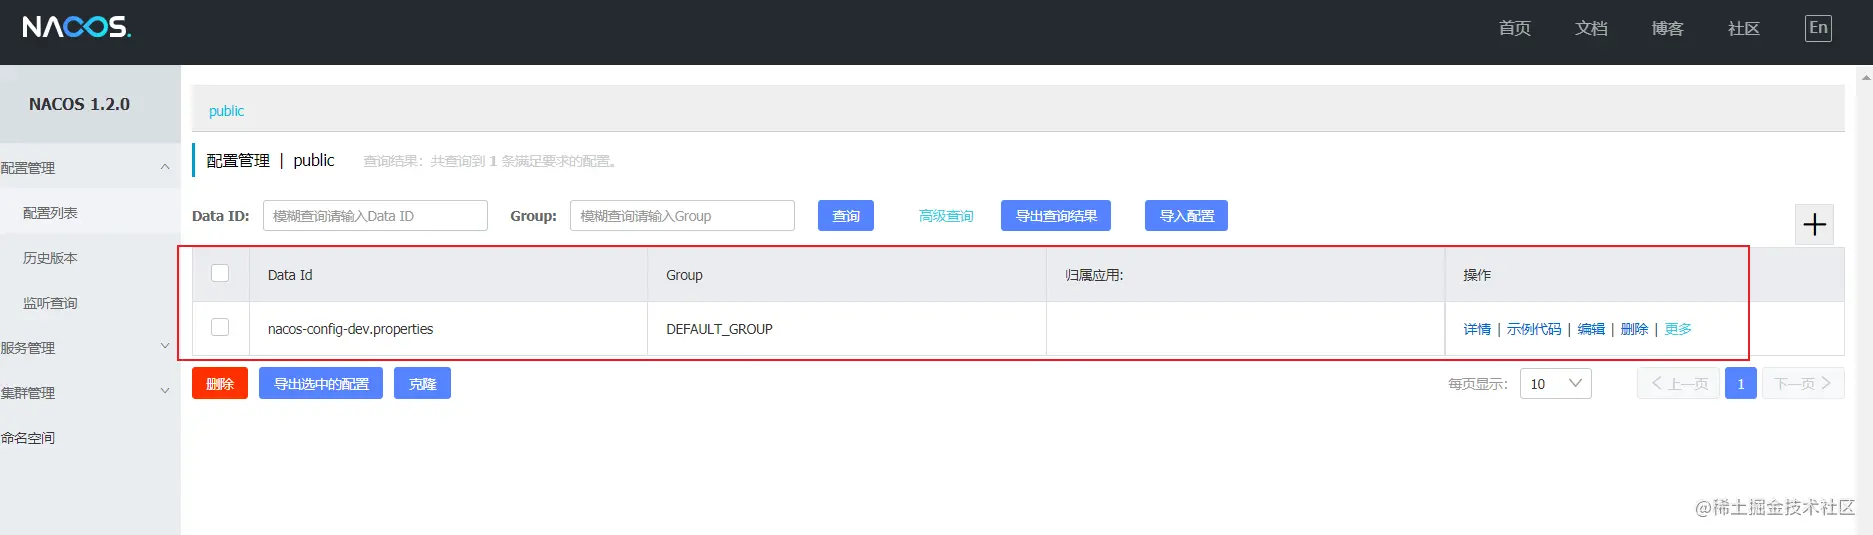This screenshot has width=1873, height=535.
Task: Open the page size dropdown showing 10
Action: [1556, 384]
